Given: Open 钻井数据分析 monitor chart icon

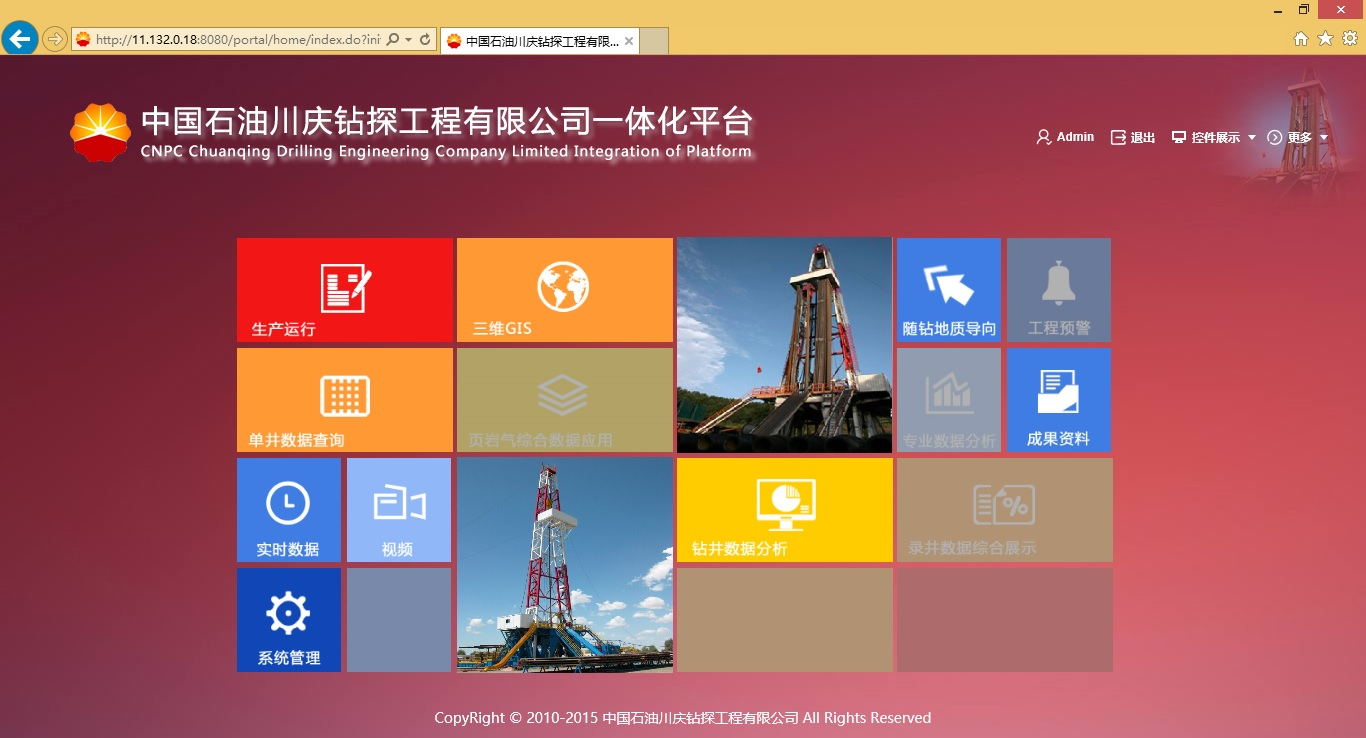Looking at the screenshot, I should click(x=785, y=504).
